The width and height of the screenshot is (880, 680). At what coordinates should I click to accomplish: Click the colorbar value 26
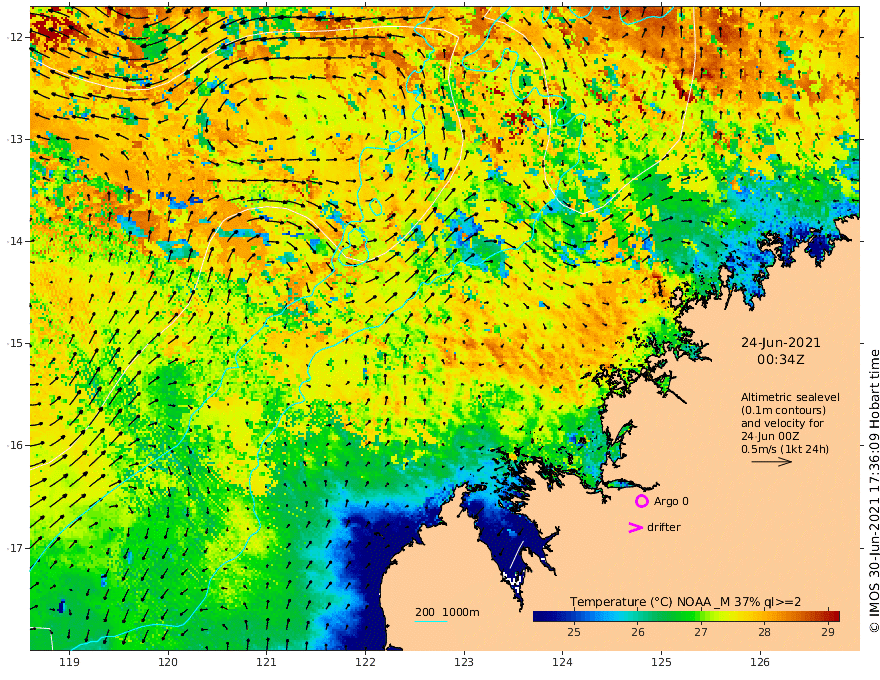click(638, 632)
